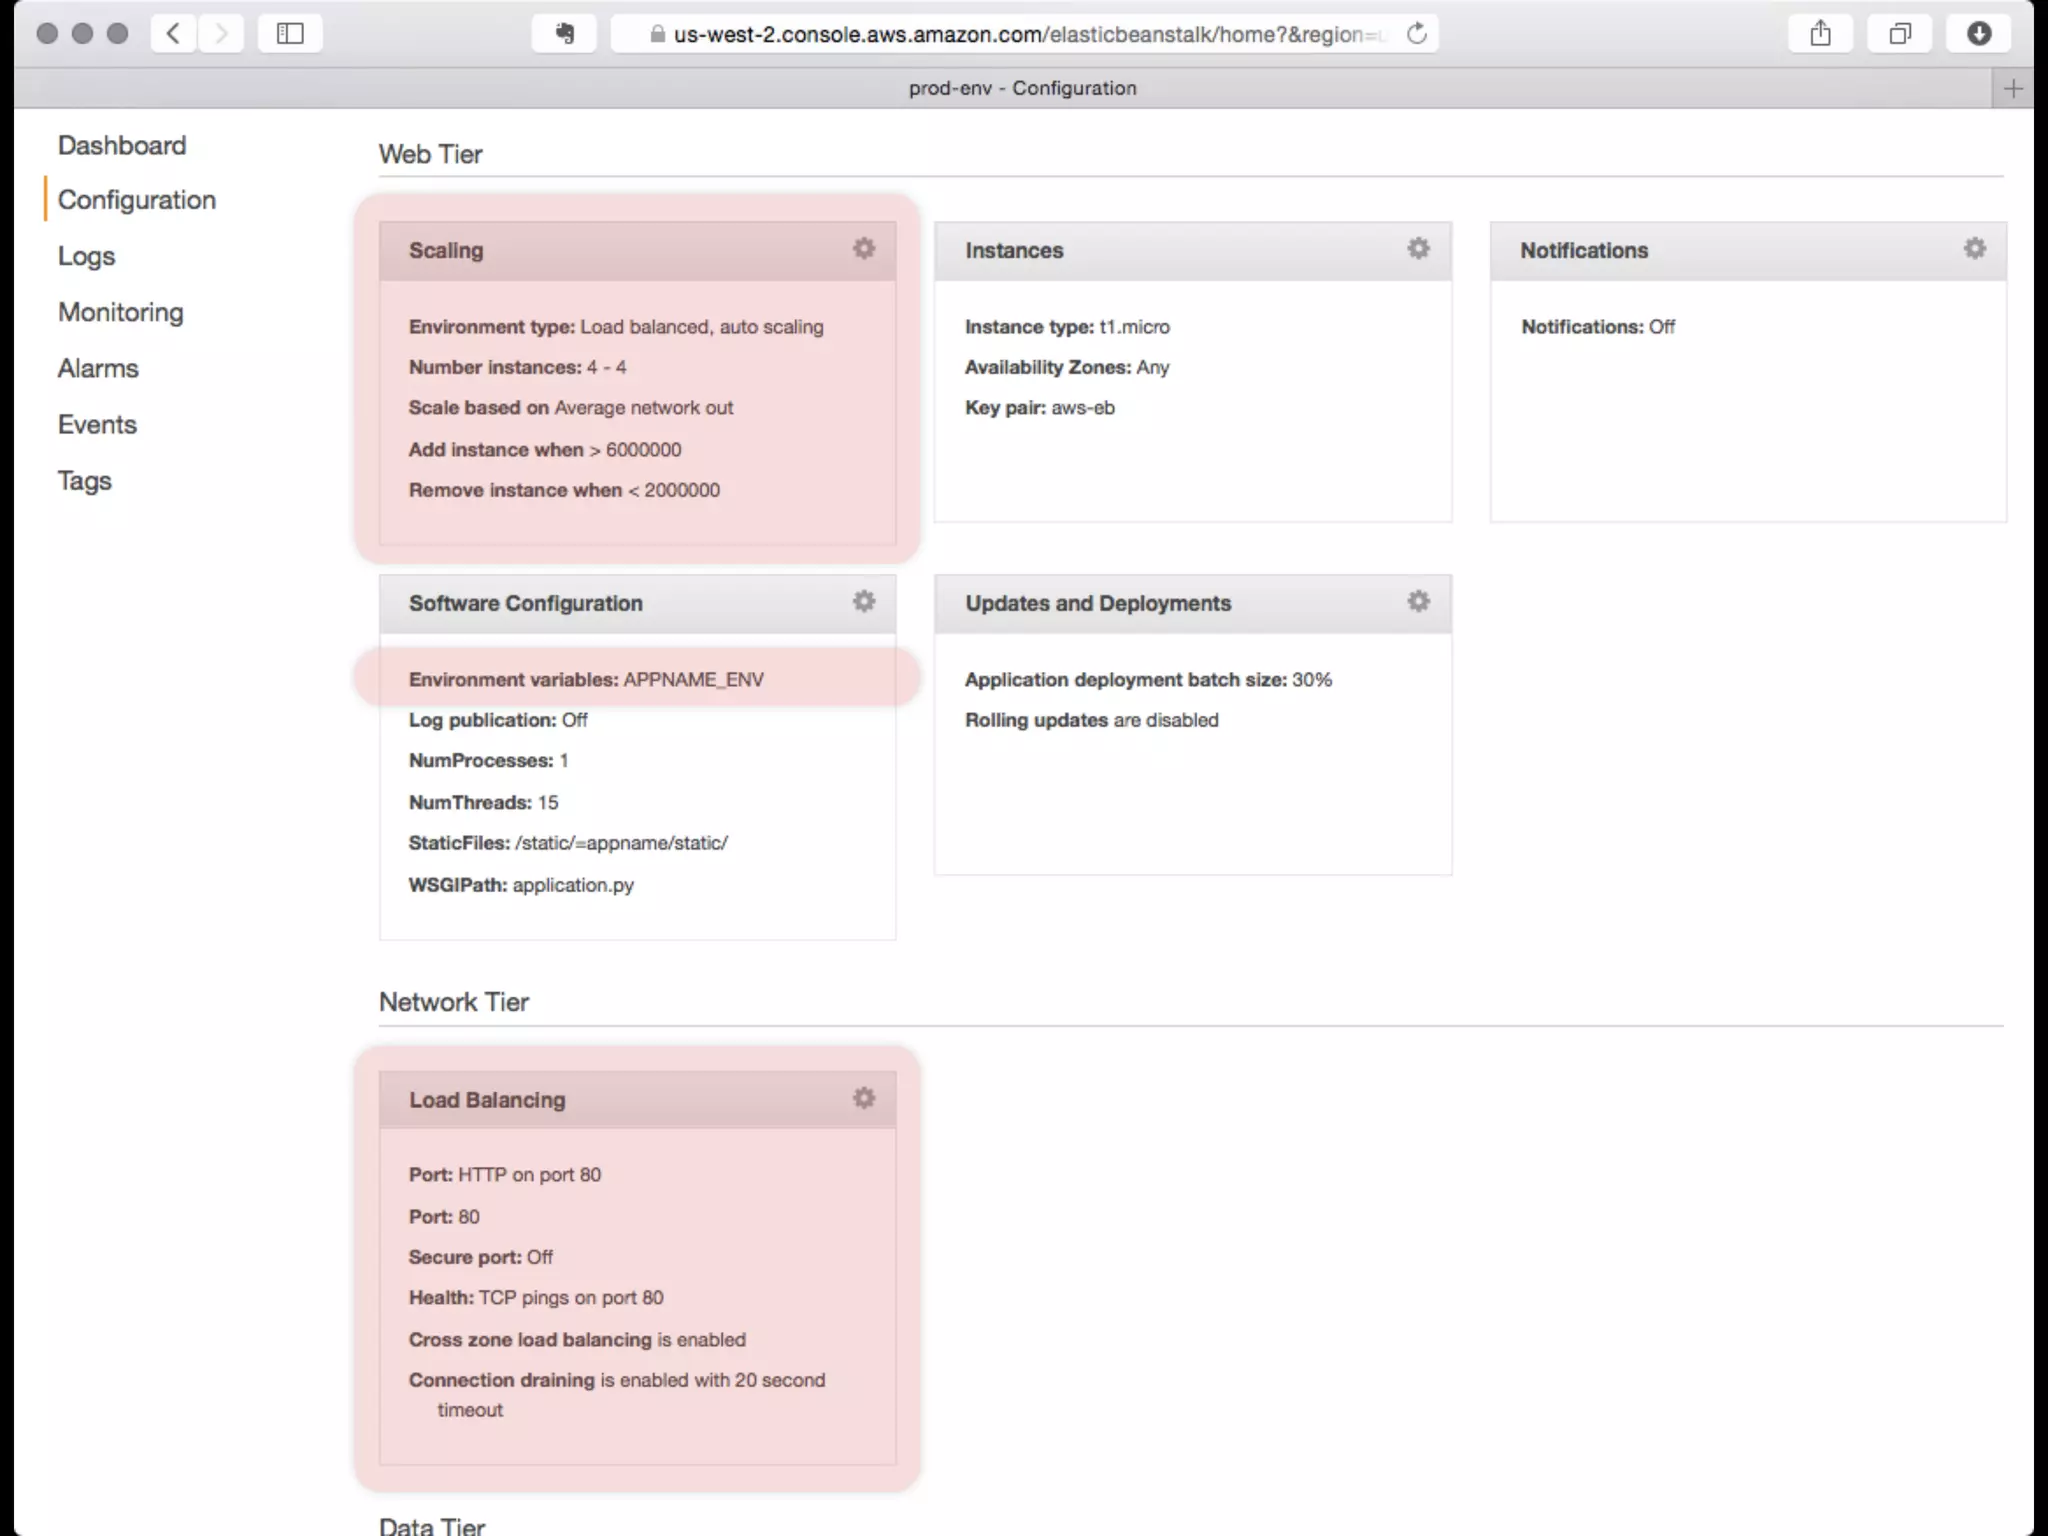
Task: Edit Software Configuration via gear icon
Action: [864, 602]
